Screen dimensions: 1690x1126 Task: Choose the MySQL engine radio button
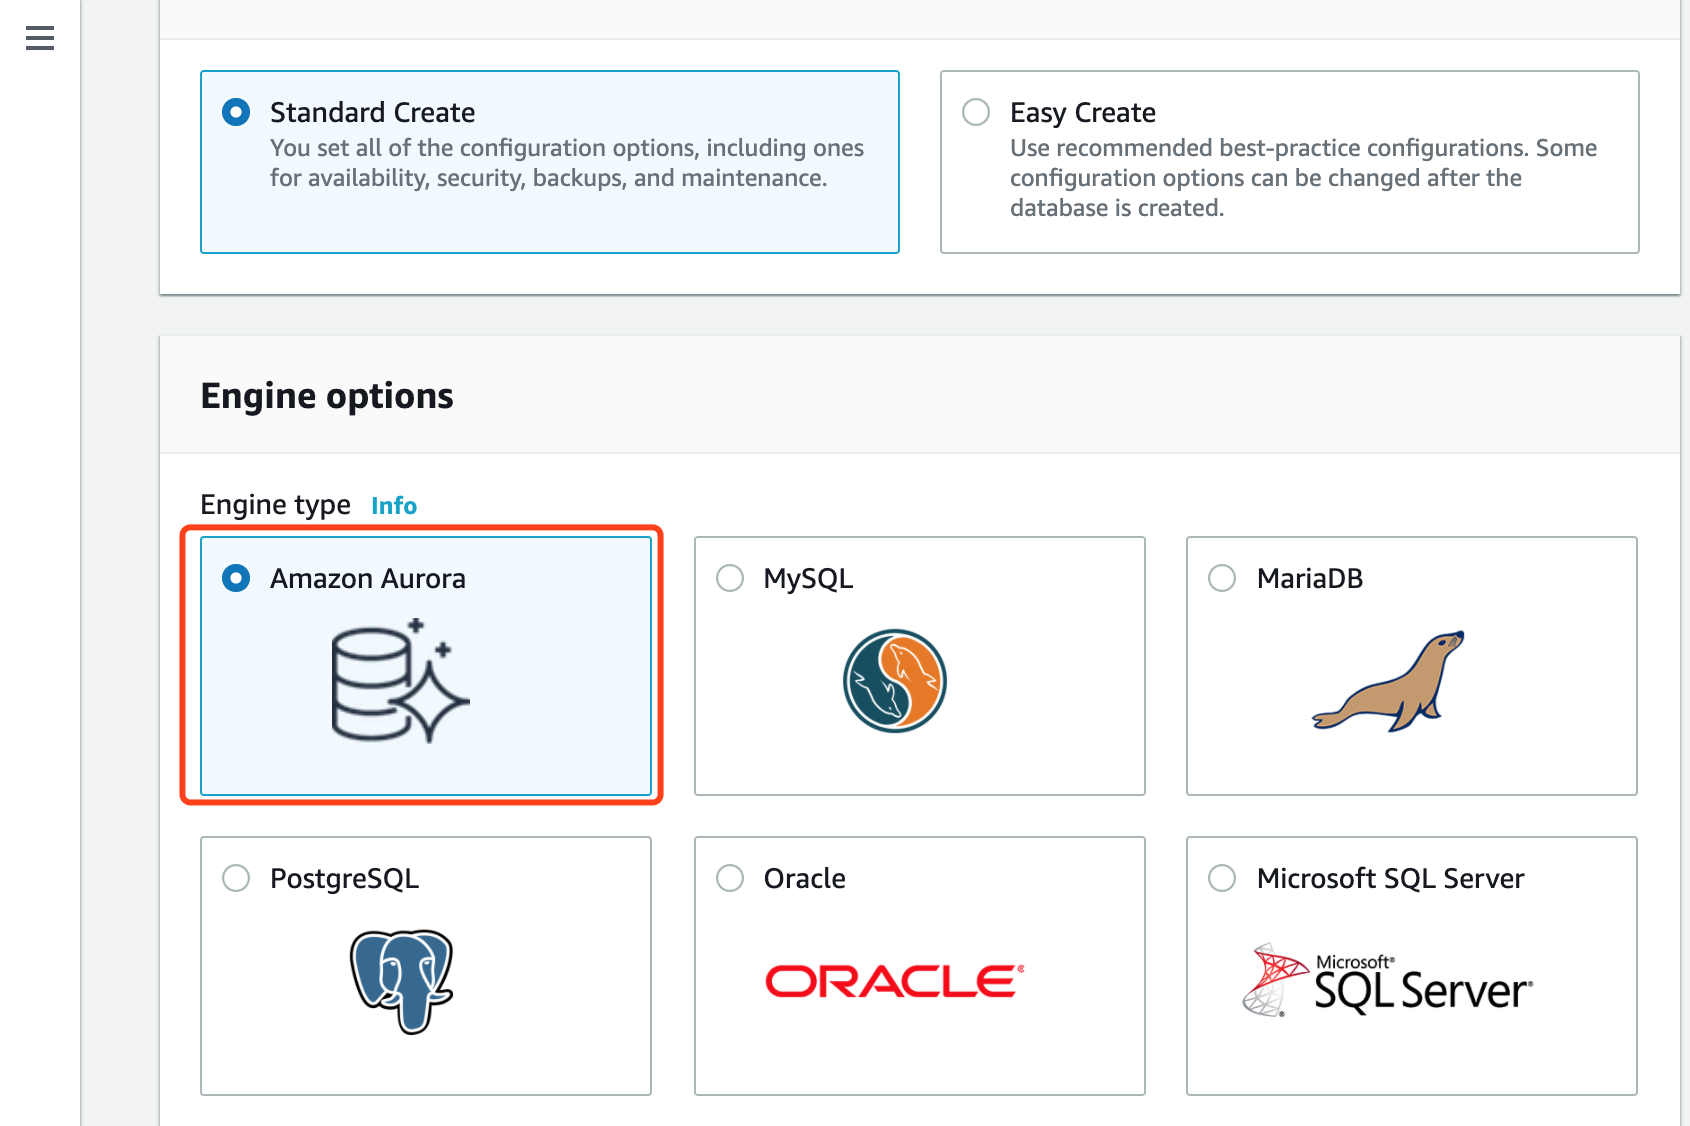[730, 578]
